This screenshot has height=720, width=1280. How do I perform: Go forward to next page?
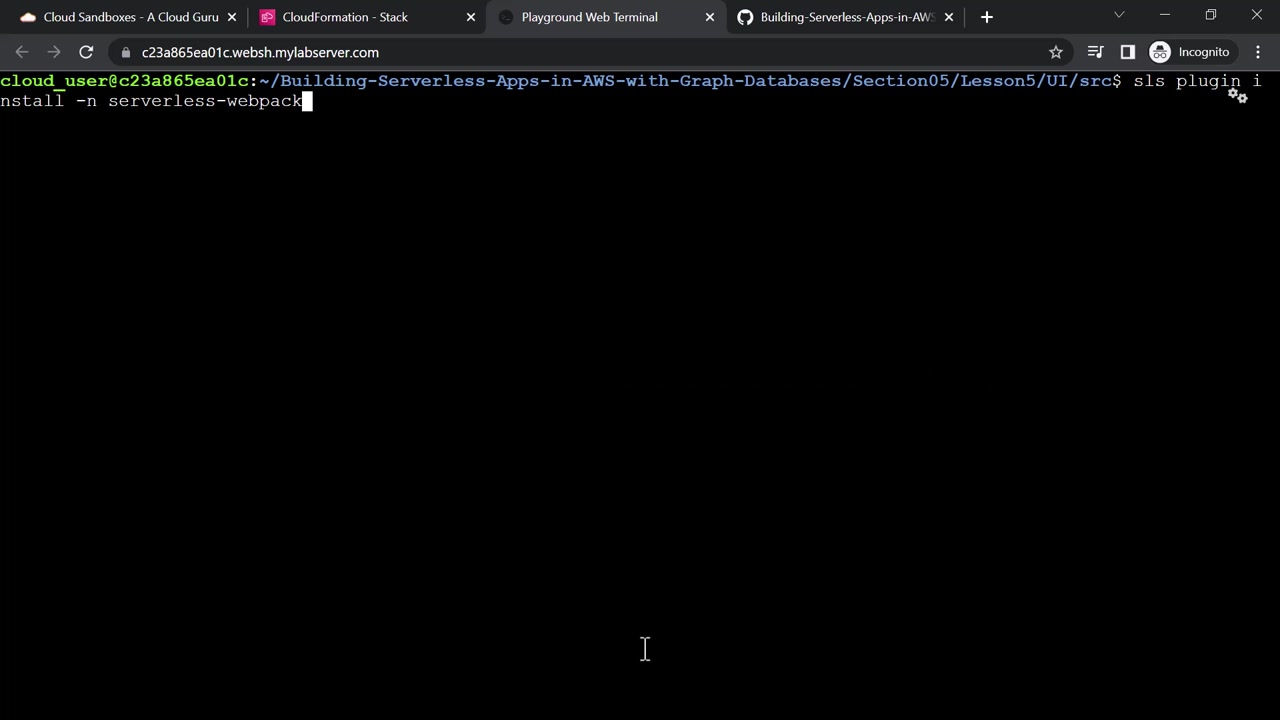pyautogui.click(x=54, y=52)
